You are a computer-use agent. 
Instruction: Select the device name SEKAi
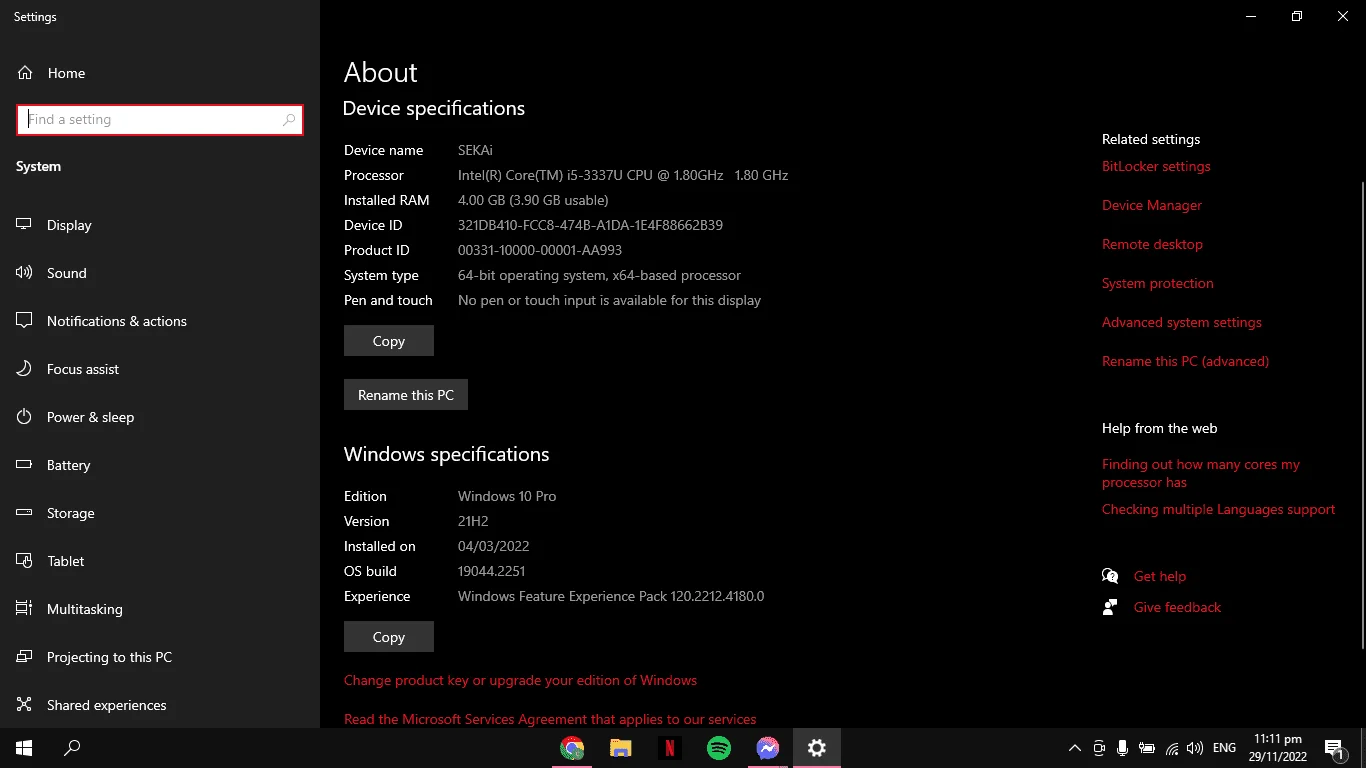click(x=475, y=150)
